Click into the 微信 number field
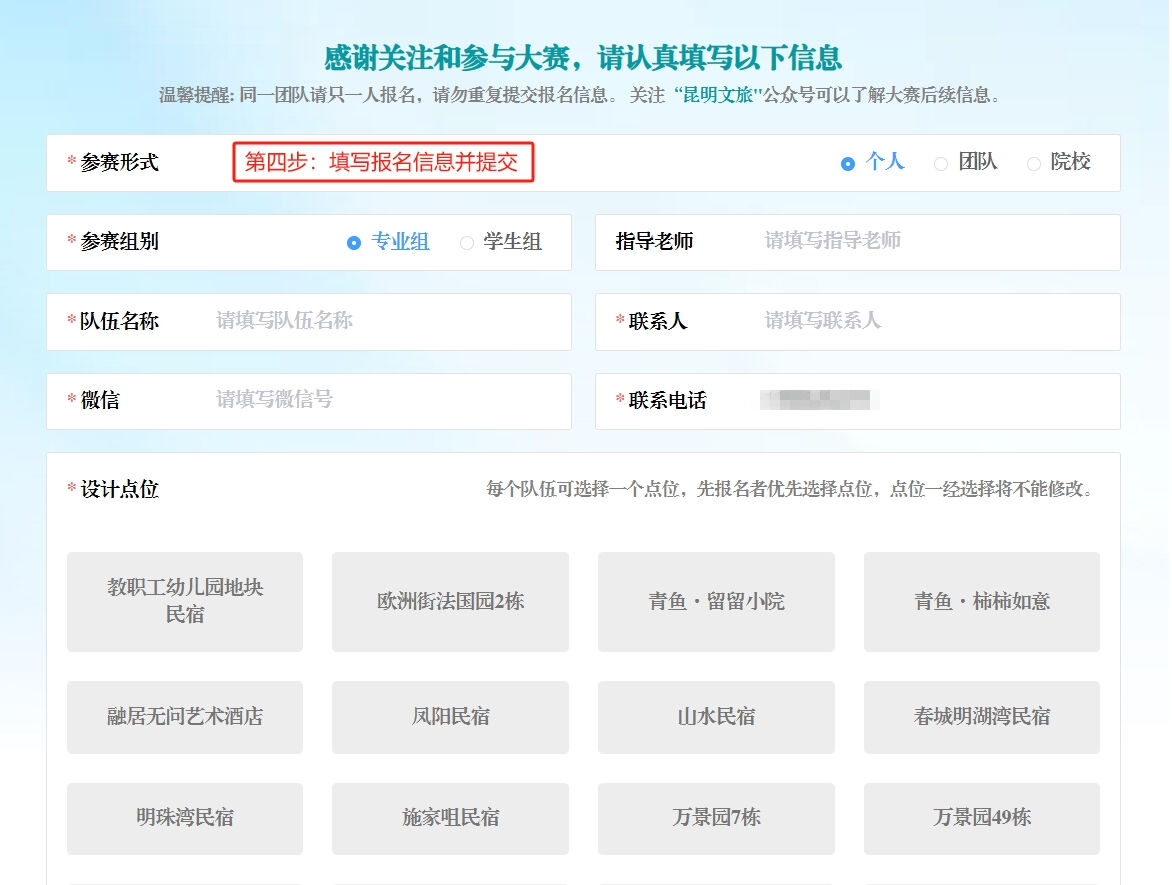This screenshot has width=1172, height=885. [x=385, y=400]
